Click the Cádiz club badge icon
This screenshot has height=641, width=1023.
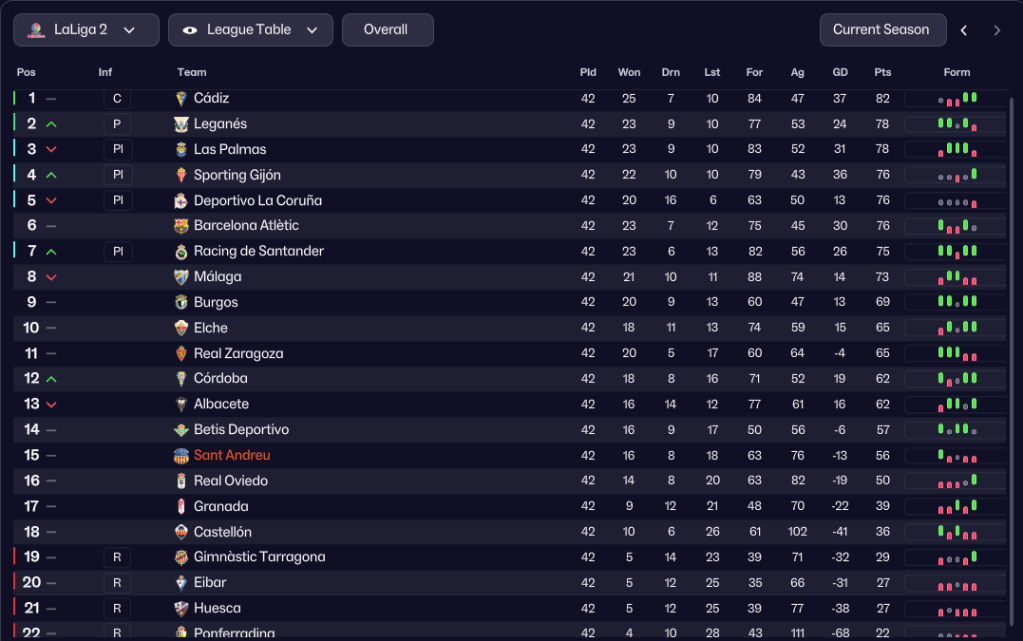(x=181, y=98)
